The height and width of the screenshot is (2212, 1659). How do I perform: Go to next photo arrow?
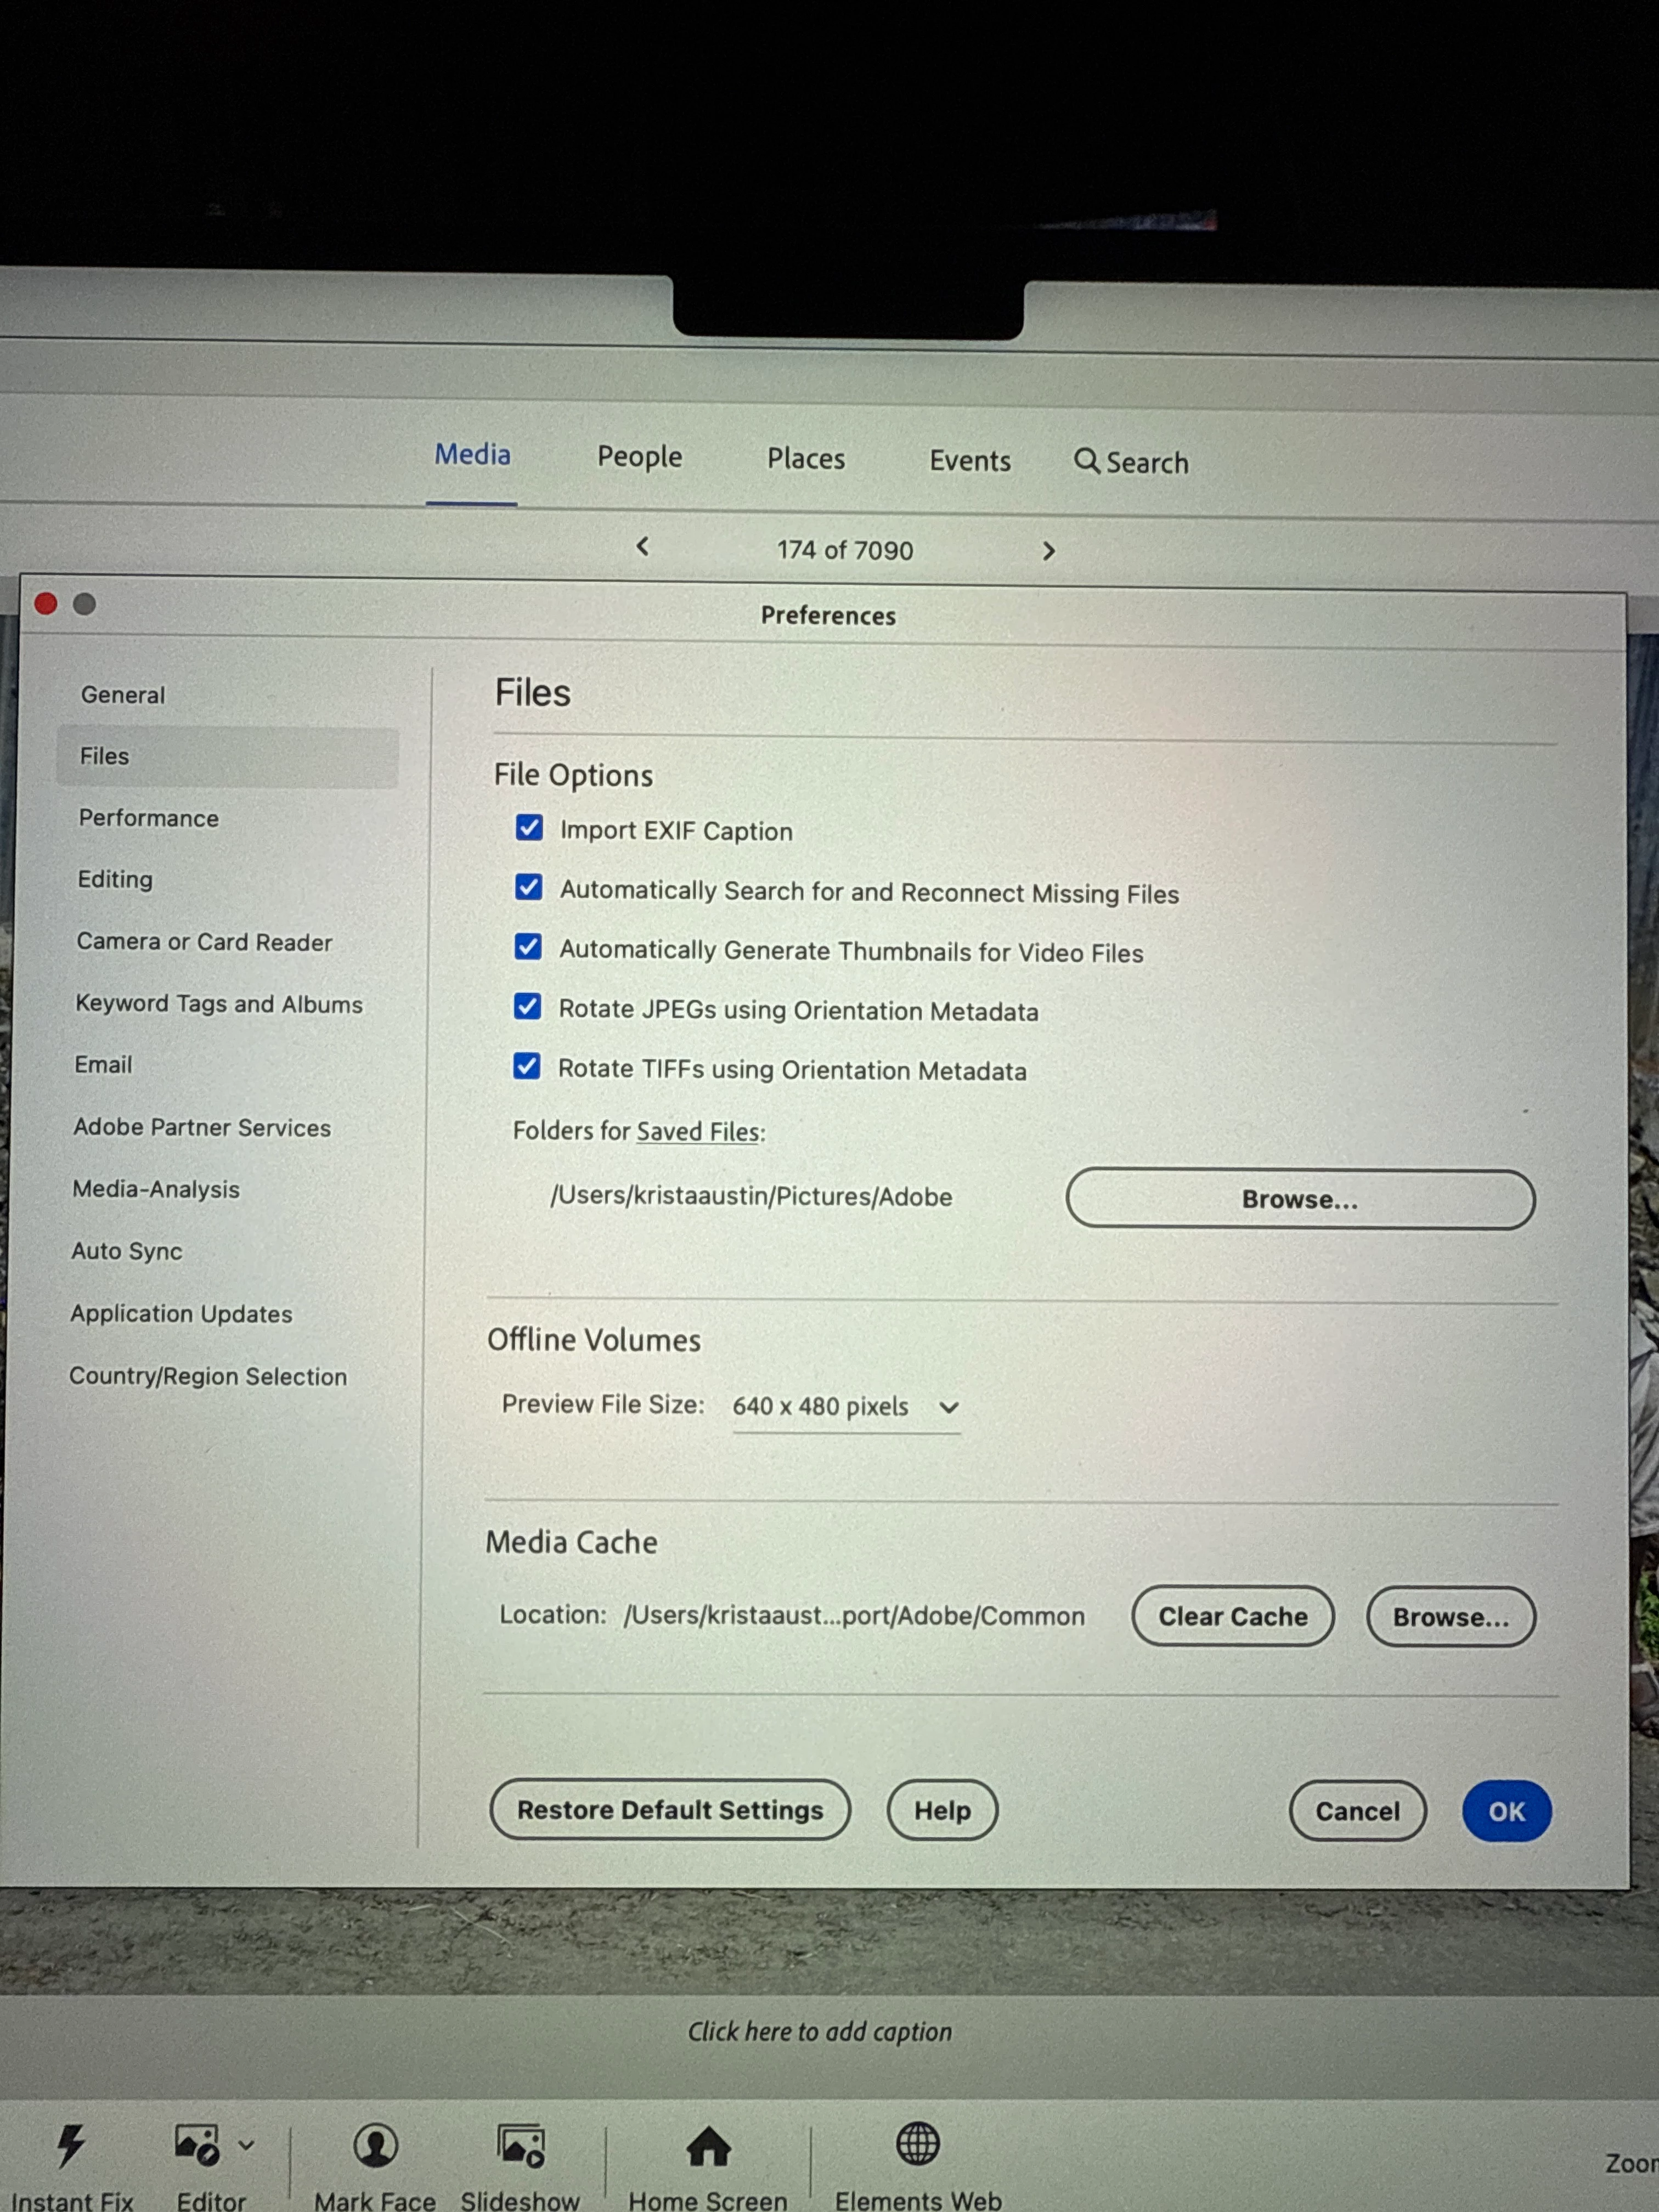click(1048, 551)
